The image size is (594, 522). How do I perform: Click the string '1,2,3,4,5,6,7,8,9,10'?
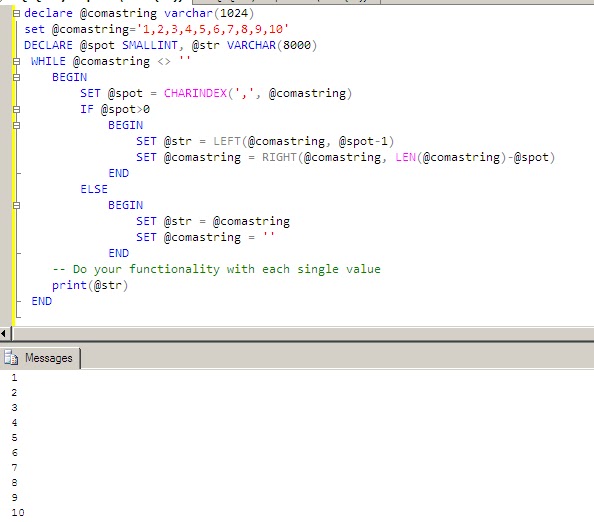pos(213,29)
